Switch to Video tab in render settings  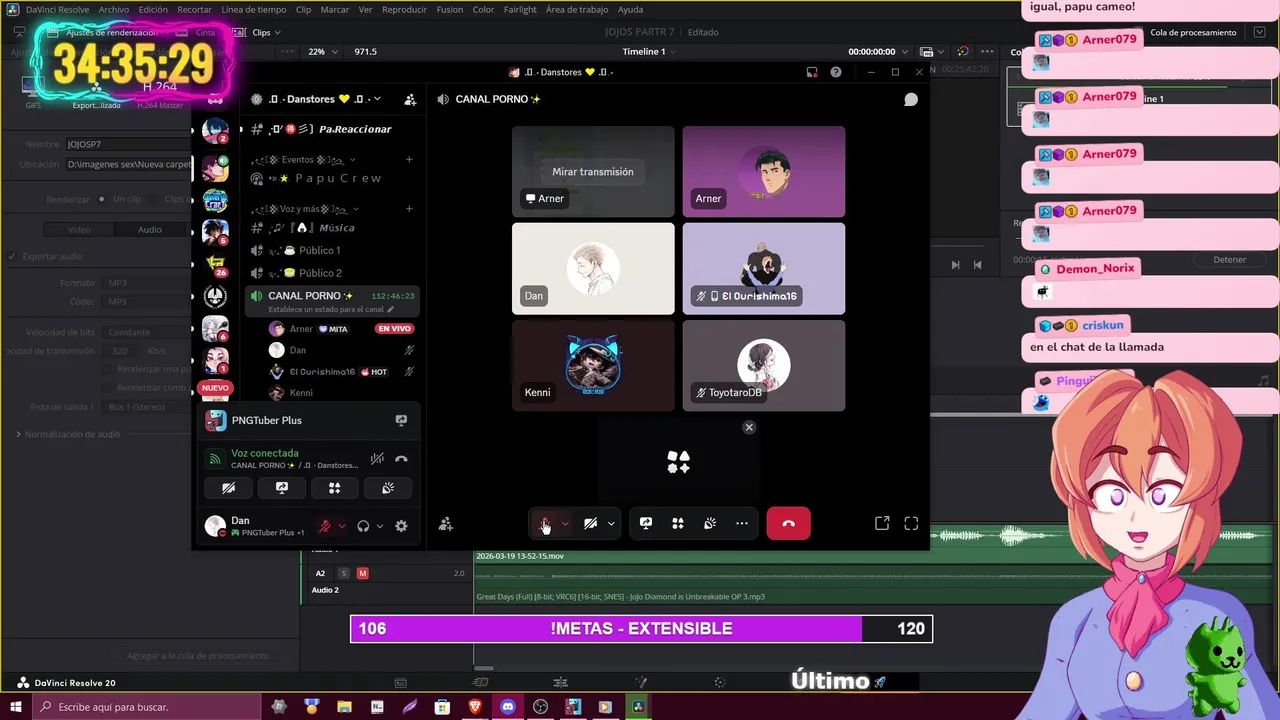(79, 230)
